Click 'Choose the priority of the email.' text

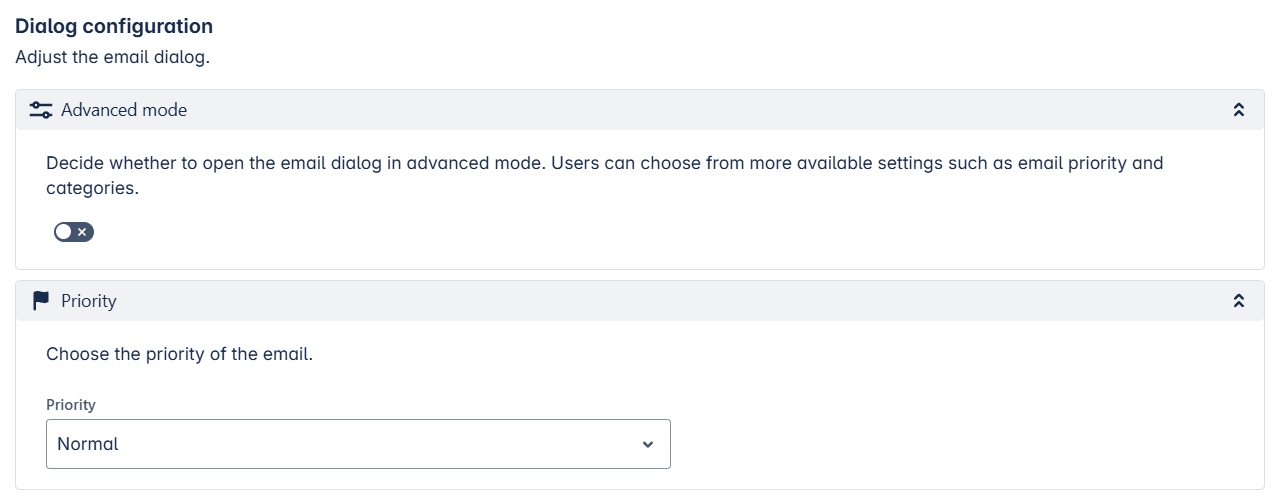180,354
